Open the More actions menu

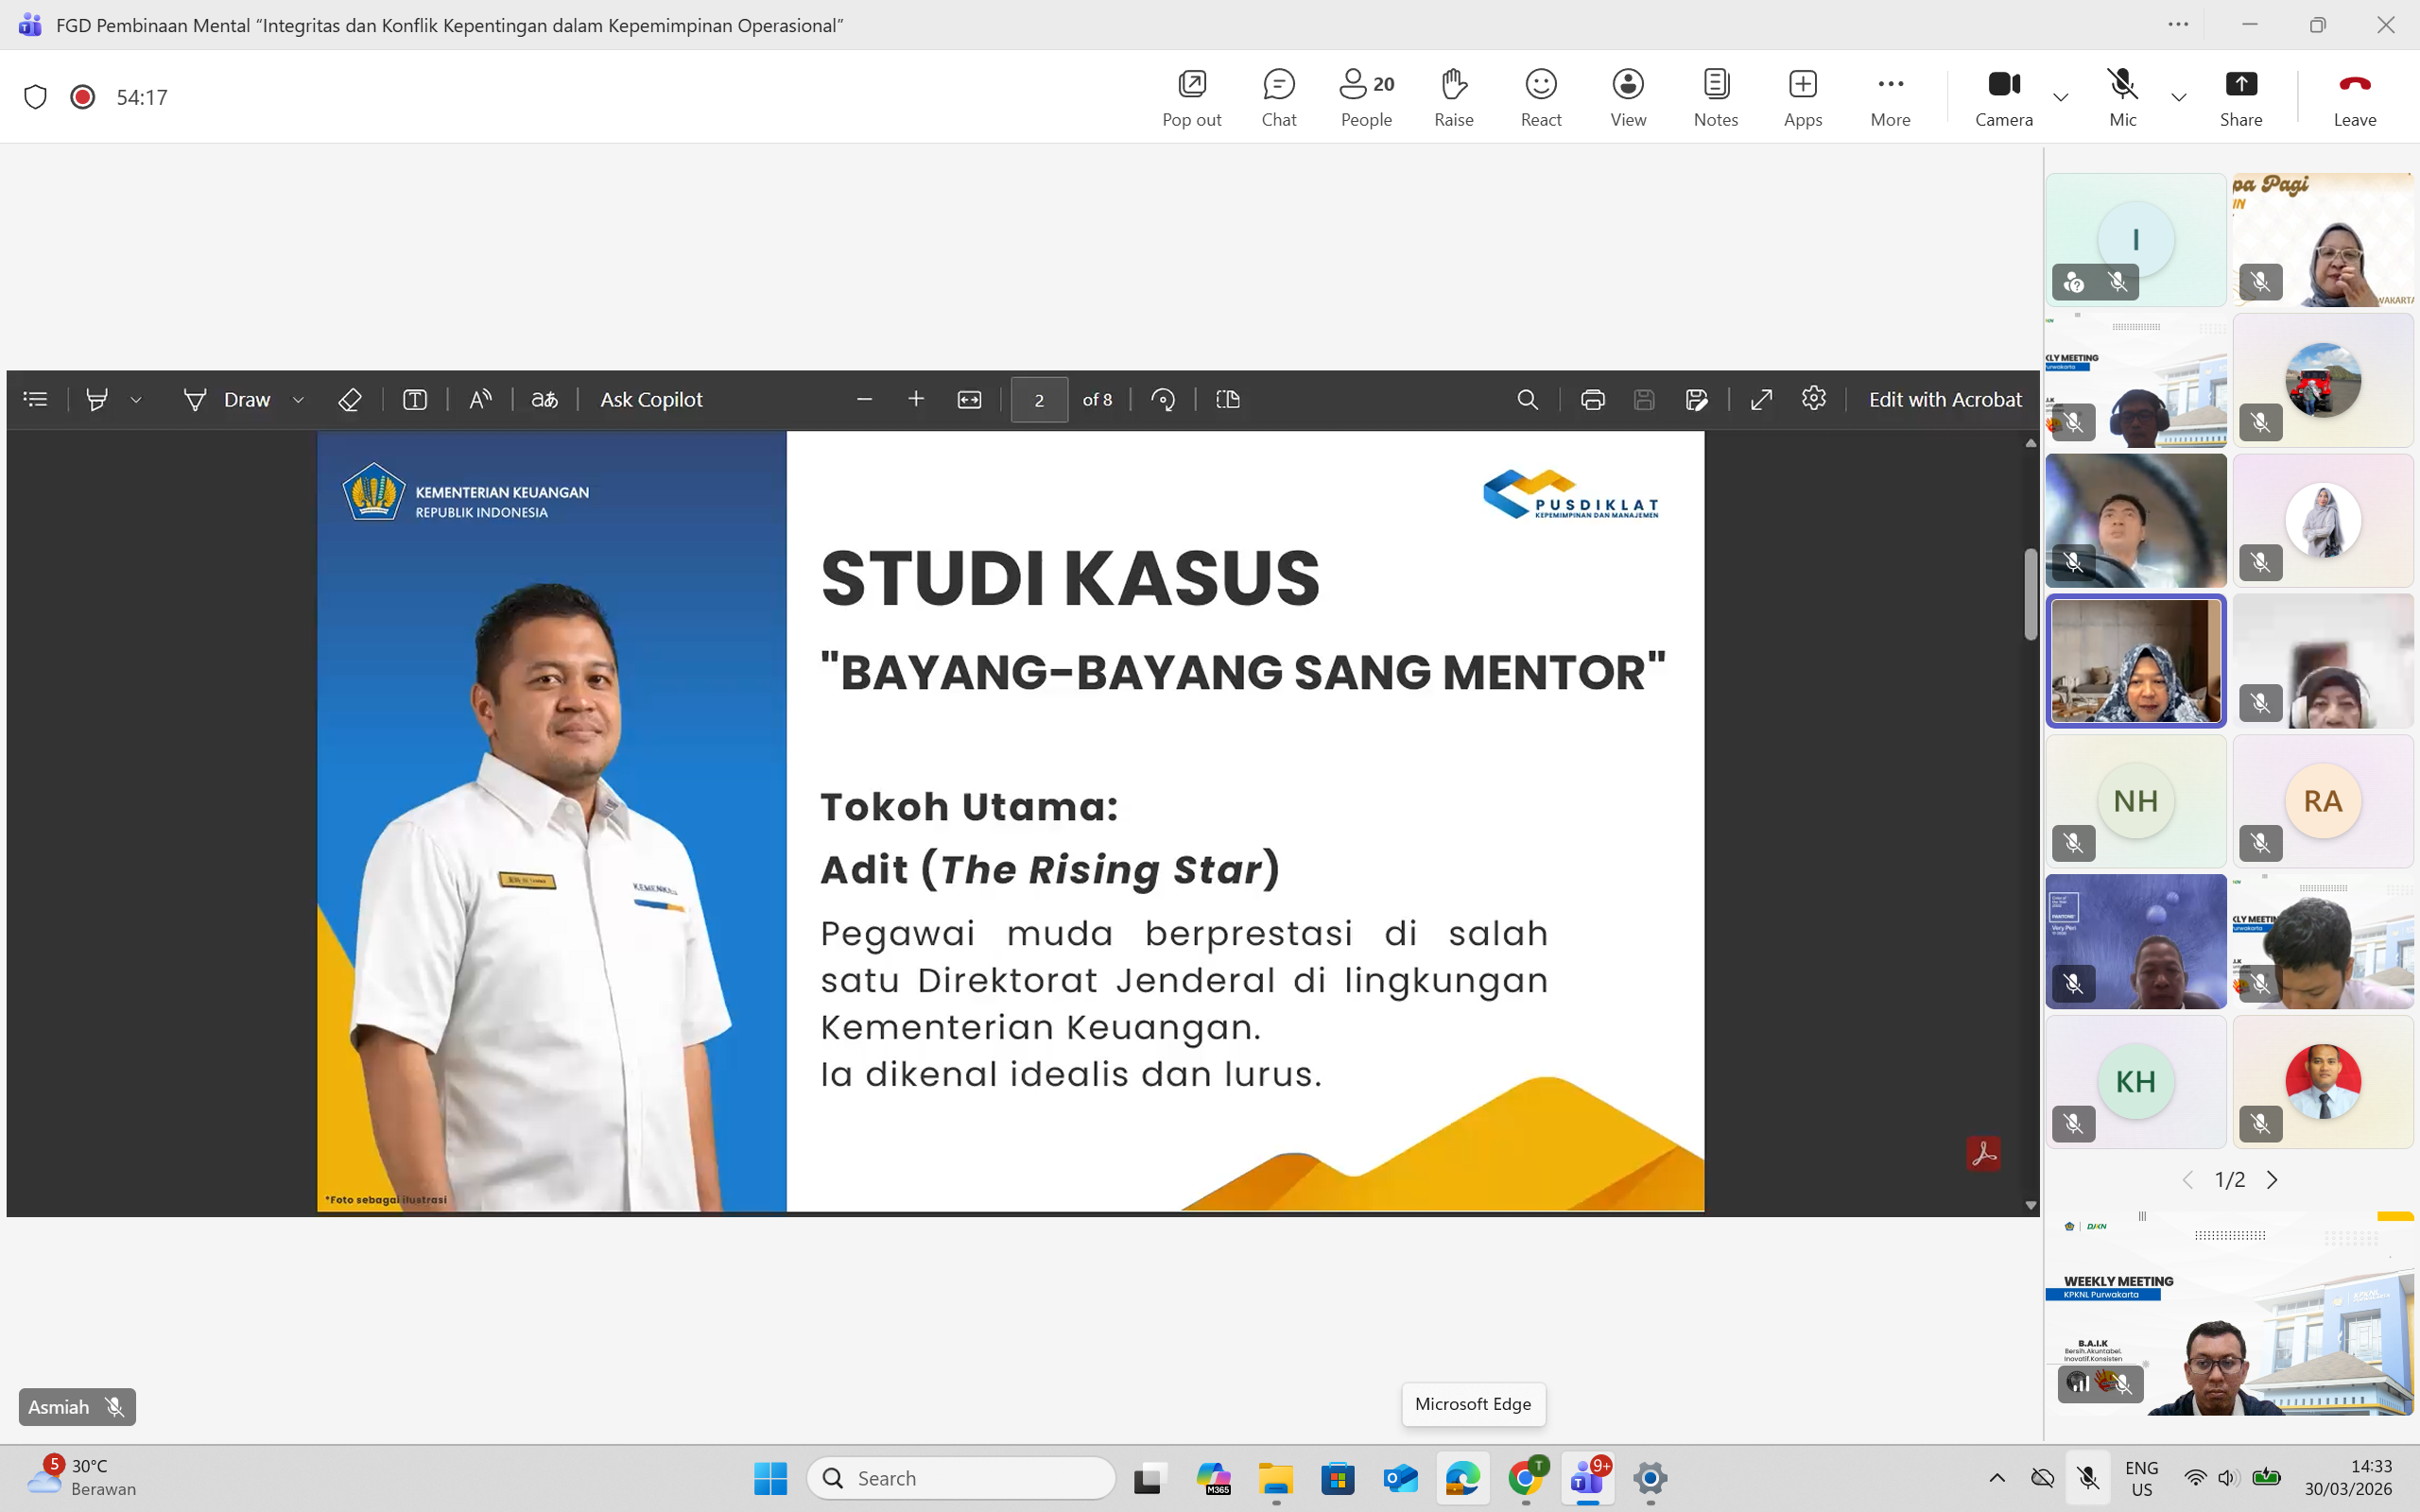[1889, 85]
